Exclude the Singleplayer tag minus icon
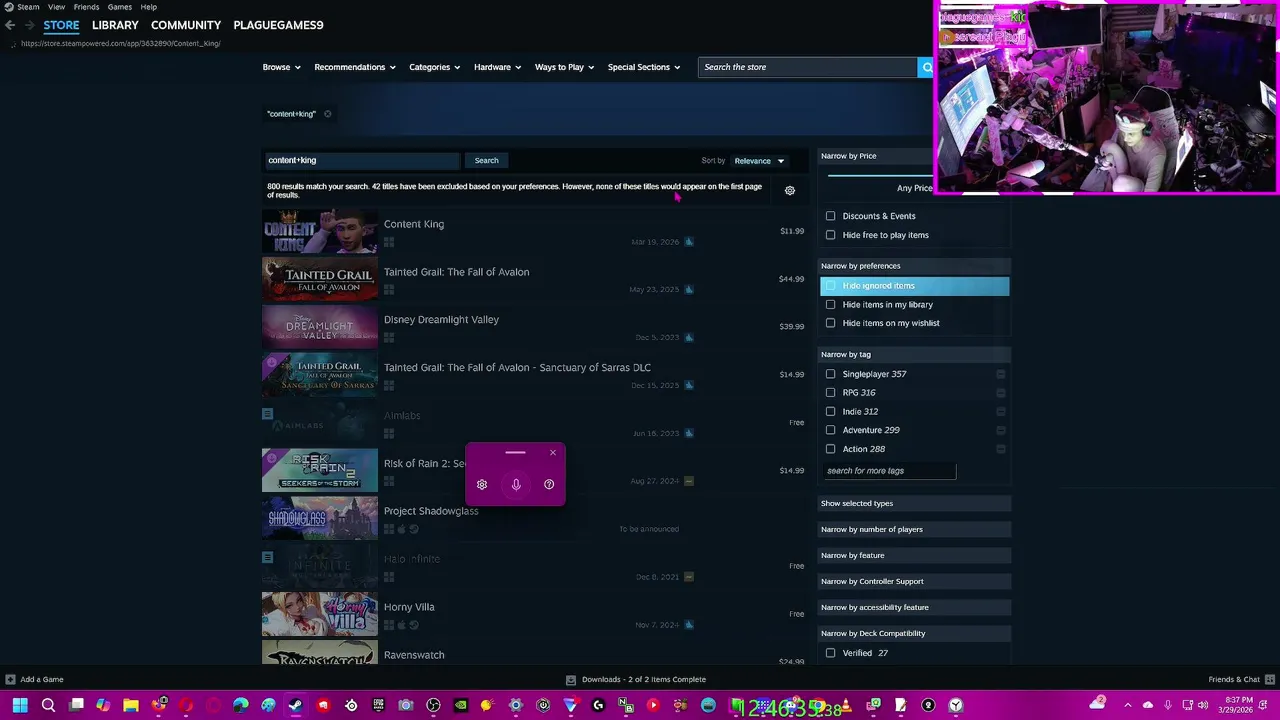The image size is (1280, 720). click(1000, 374)
